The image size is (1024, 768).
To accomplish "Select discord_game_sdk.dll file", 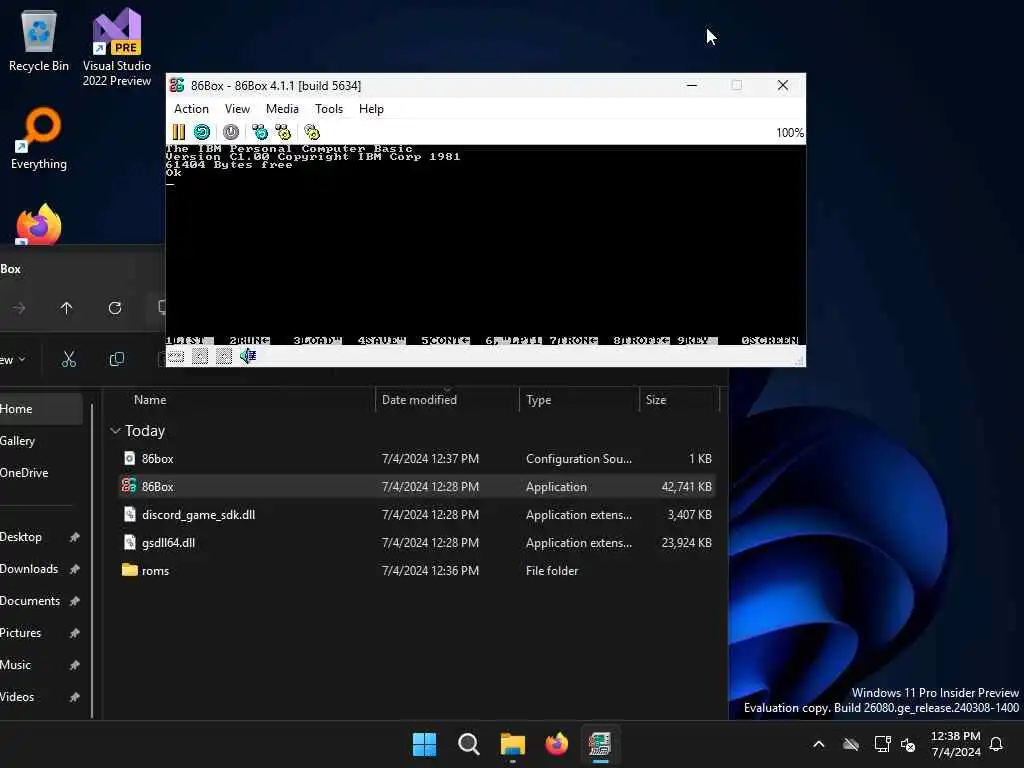I will pos(417,515).
